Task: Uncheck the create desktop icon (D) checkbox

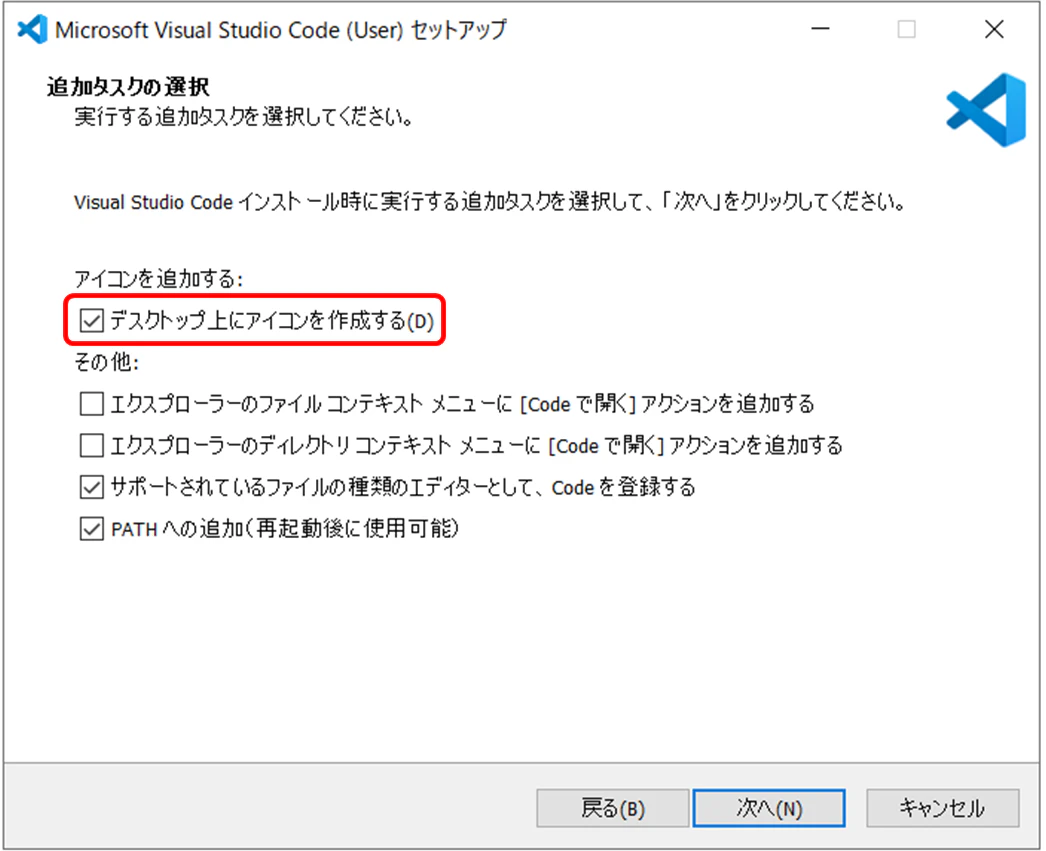Action: [91, 321]
